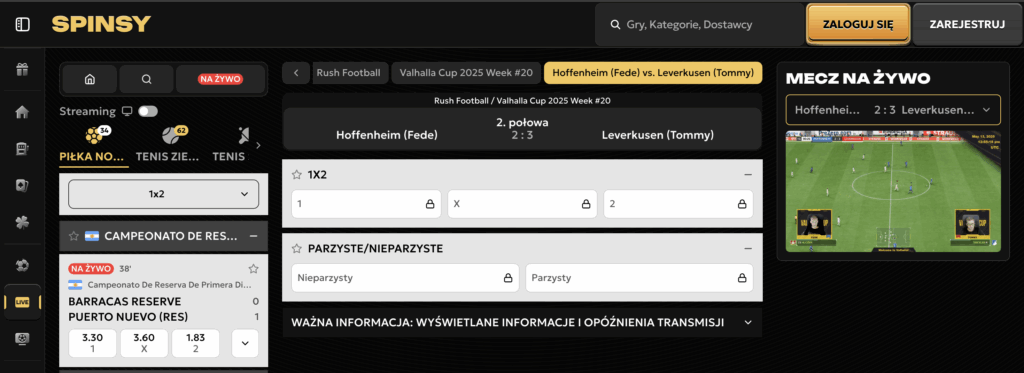Select the Piłka Nożna sport tab
The width and height of the screenshot is (1024, 373).
pos(94,145)
